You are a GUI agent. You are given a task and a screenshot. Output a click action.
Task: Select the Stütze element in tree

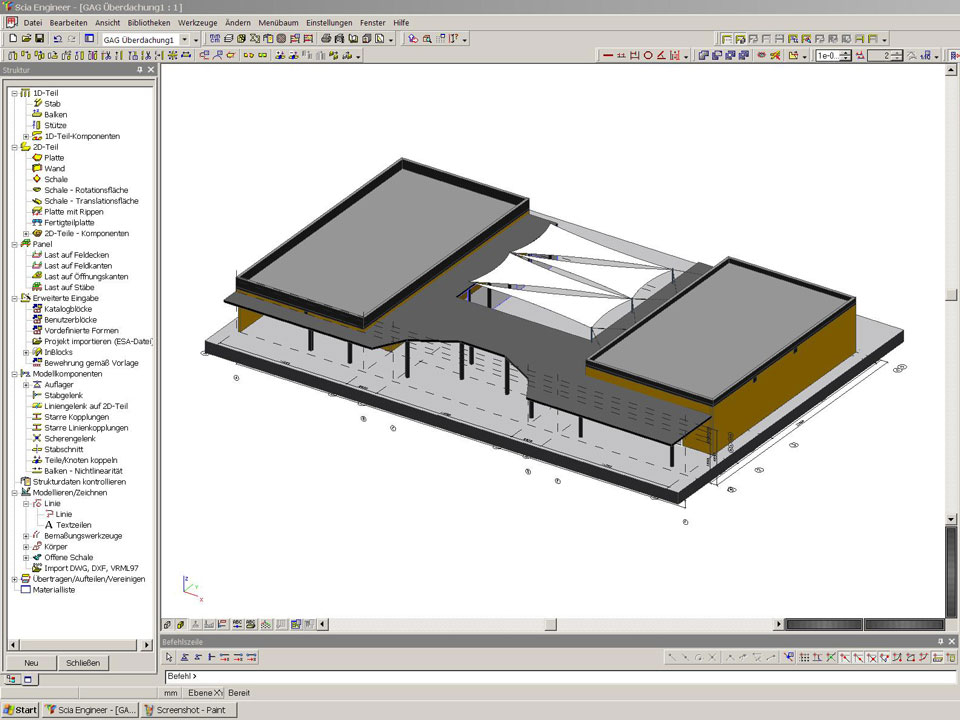click(55, 125)
